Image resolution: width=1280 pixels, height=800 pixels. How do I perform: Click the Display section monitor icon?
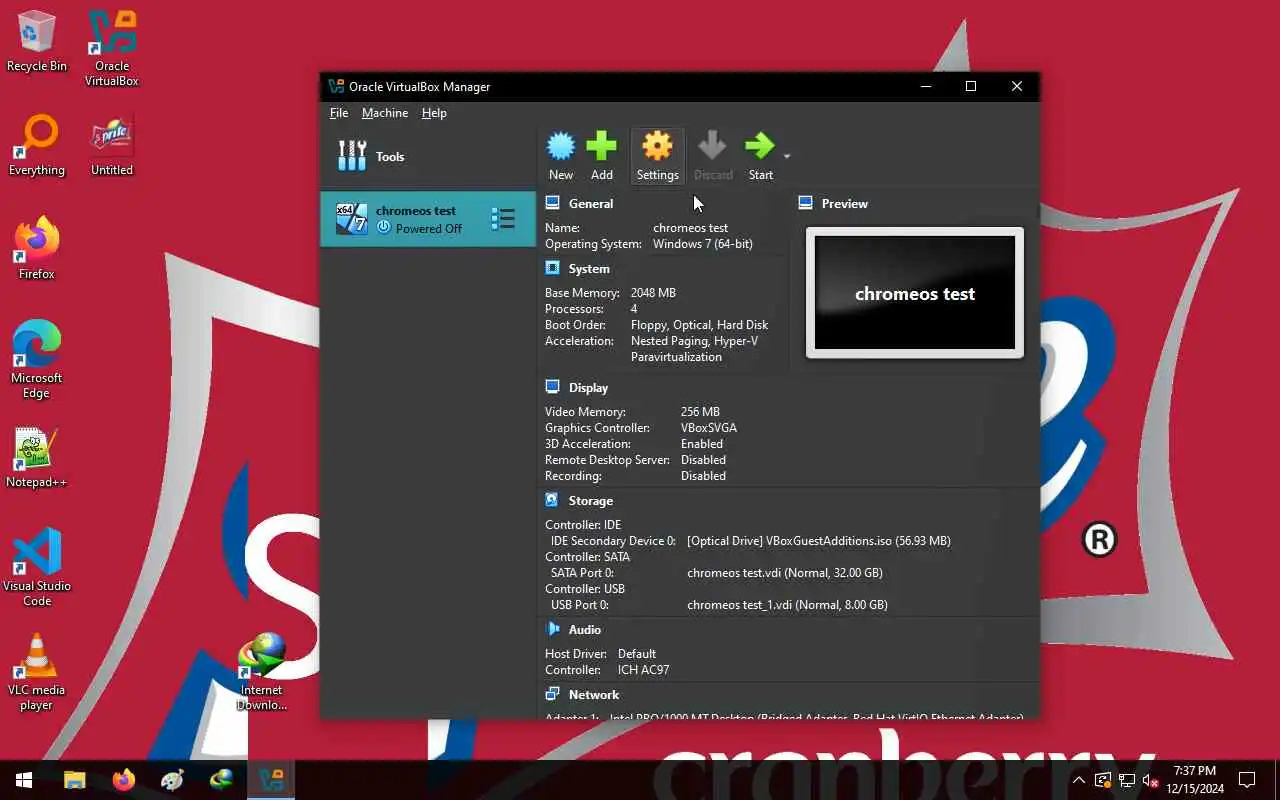coord(552,387)
